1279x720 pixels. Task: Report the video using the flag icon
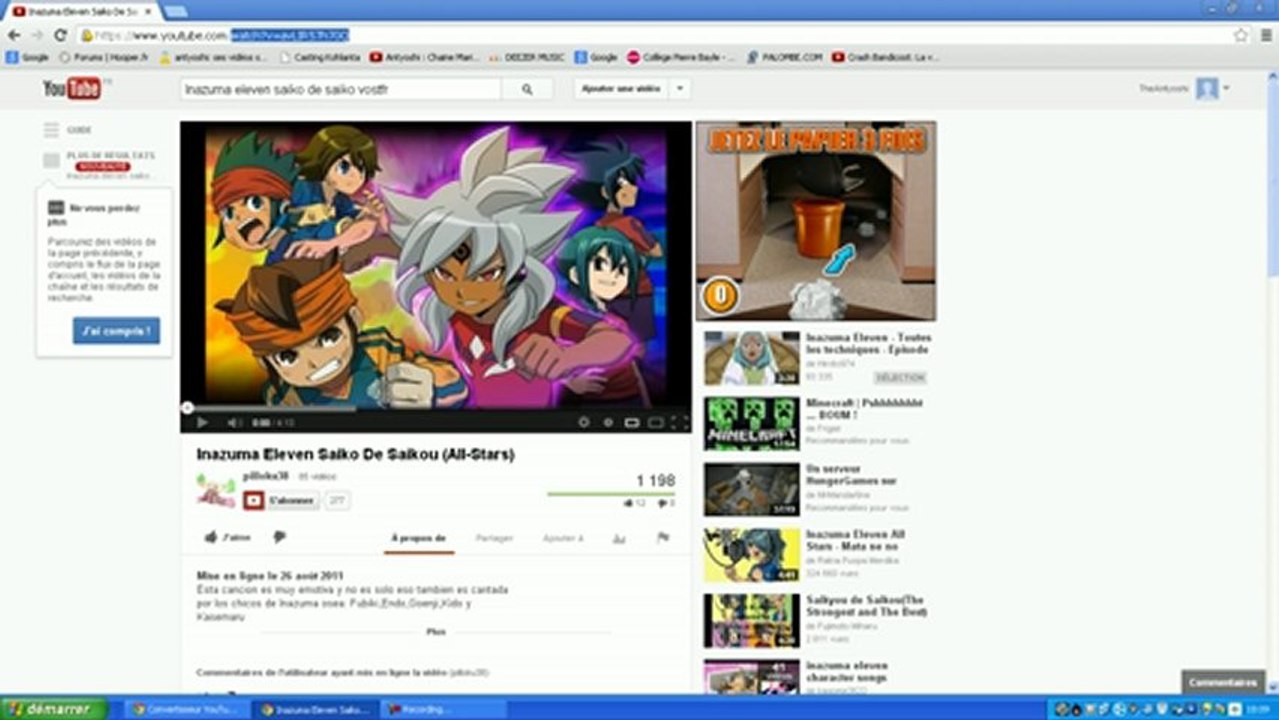coord(662,538)
